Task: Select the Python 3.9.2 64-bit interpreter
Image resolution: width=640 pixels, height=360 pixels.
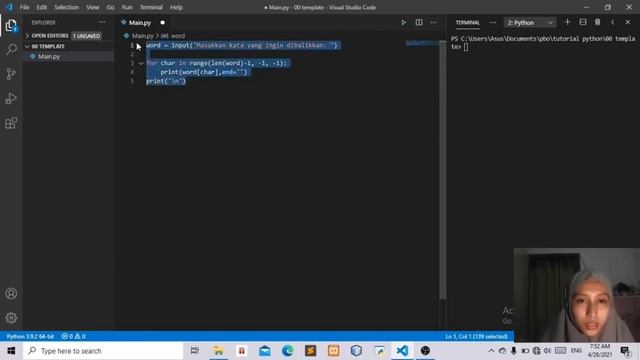Action: (x=30, y=336)
